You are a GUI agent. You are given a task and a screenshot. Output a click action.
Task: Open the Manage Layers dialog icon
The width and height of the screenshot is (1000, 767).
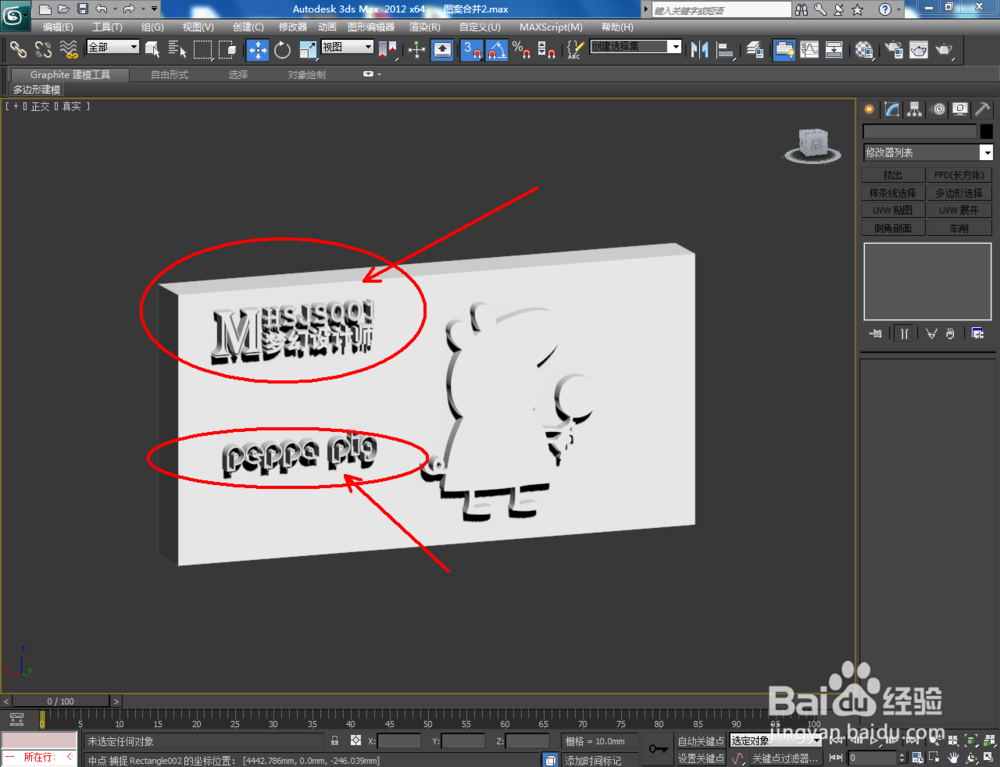pyautogui.click(x=754, y=49)
